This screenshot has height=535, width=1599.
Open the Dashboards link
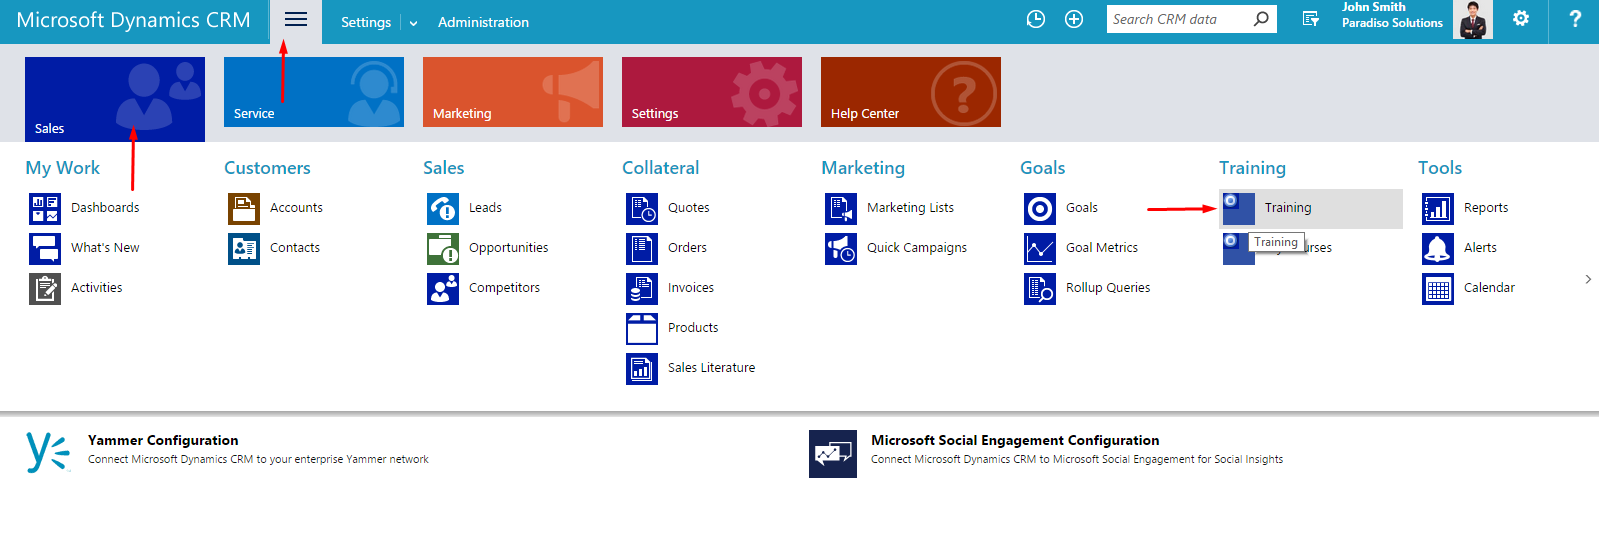tap(105, 208)
